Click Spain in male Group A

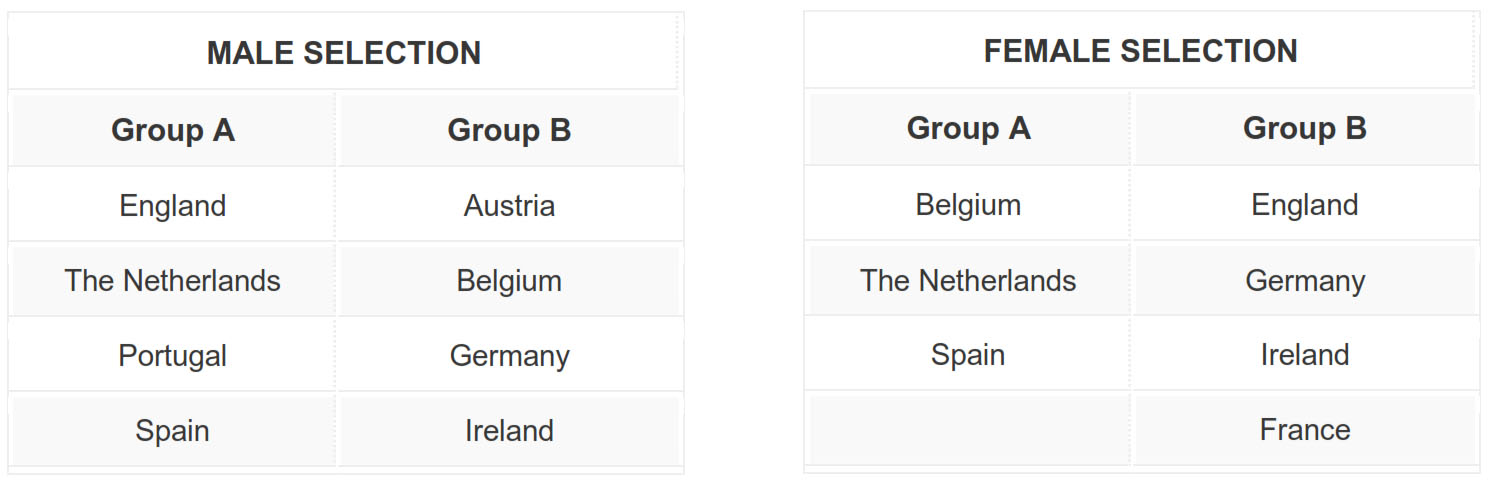(173, 430)
